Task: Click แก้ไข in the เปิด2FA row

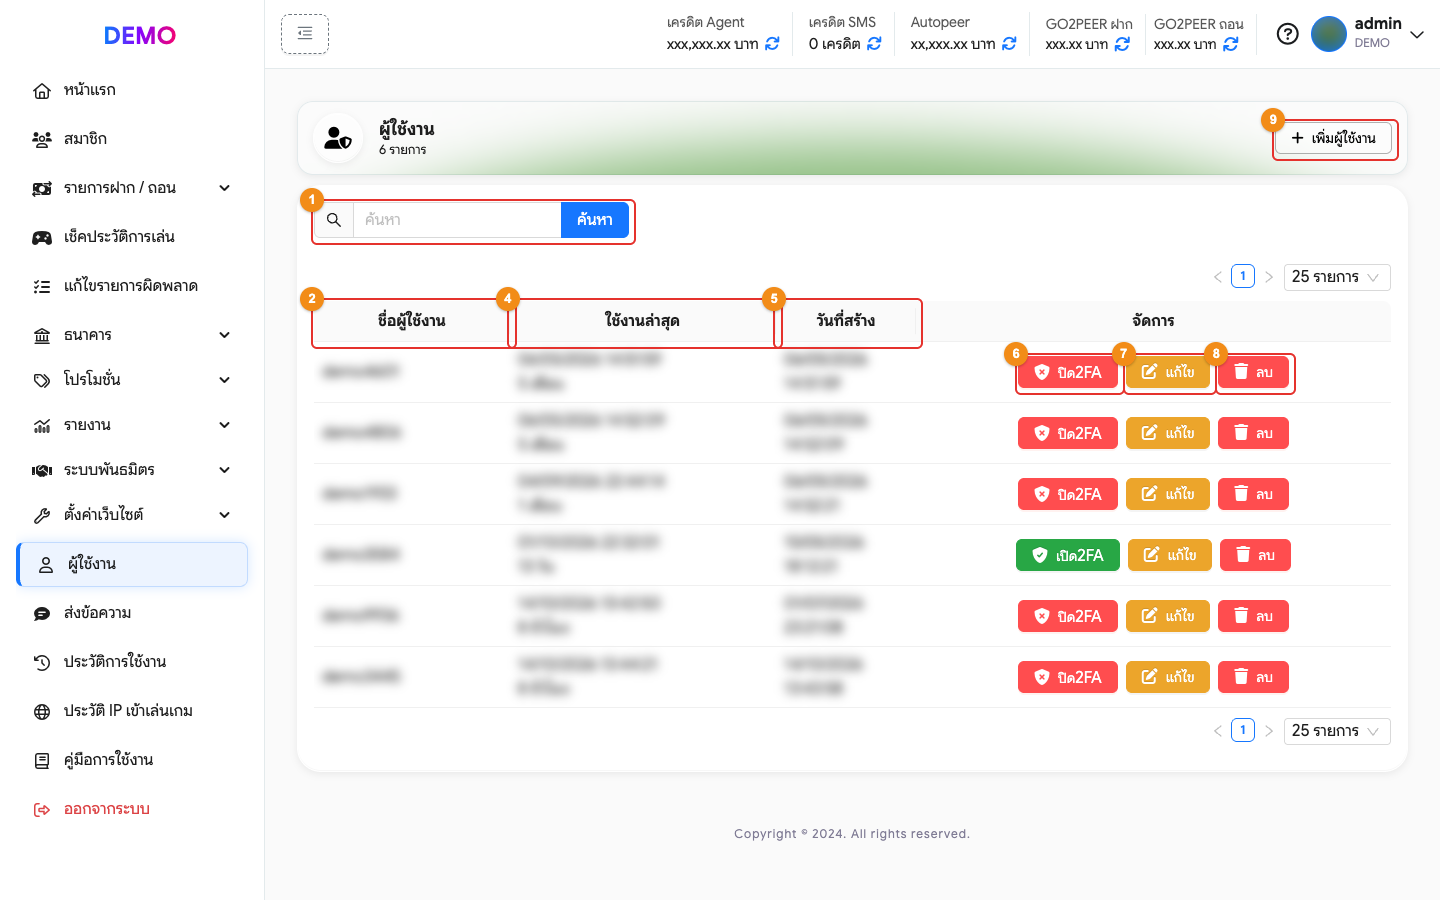Action: 1170,555
